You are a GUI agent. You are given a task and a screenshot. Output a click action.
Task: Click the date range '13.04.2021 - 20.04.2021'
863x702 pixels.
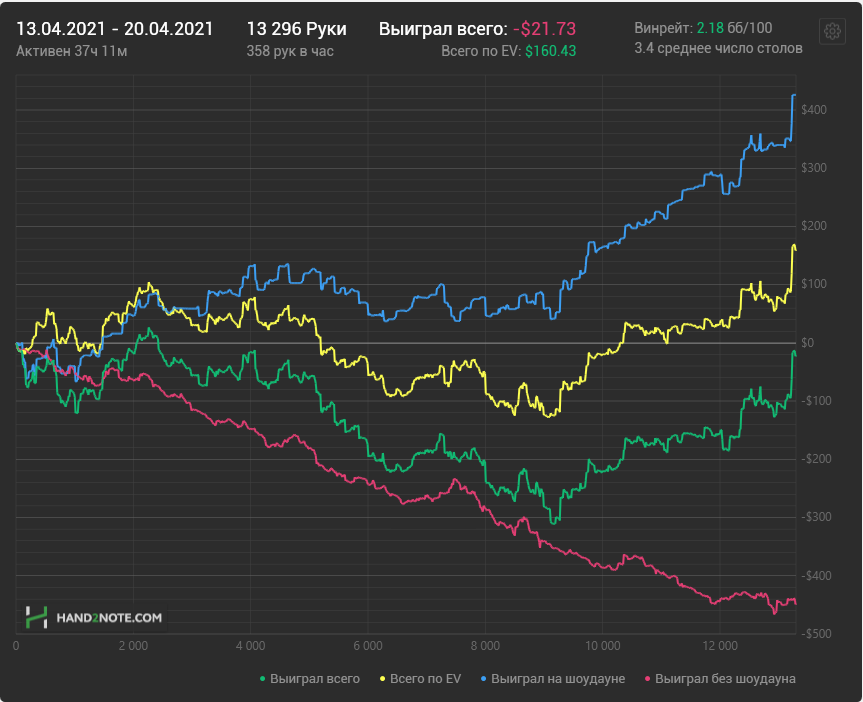tap(114, 29)
